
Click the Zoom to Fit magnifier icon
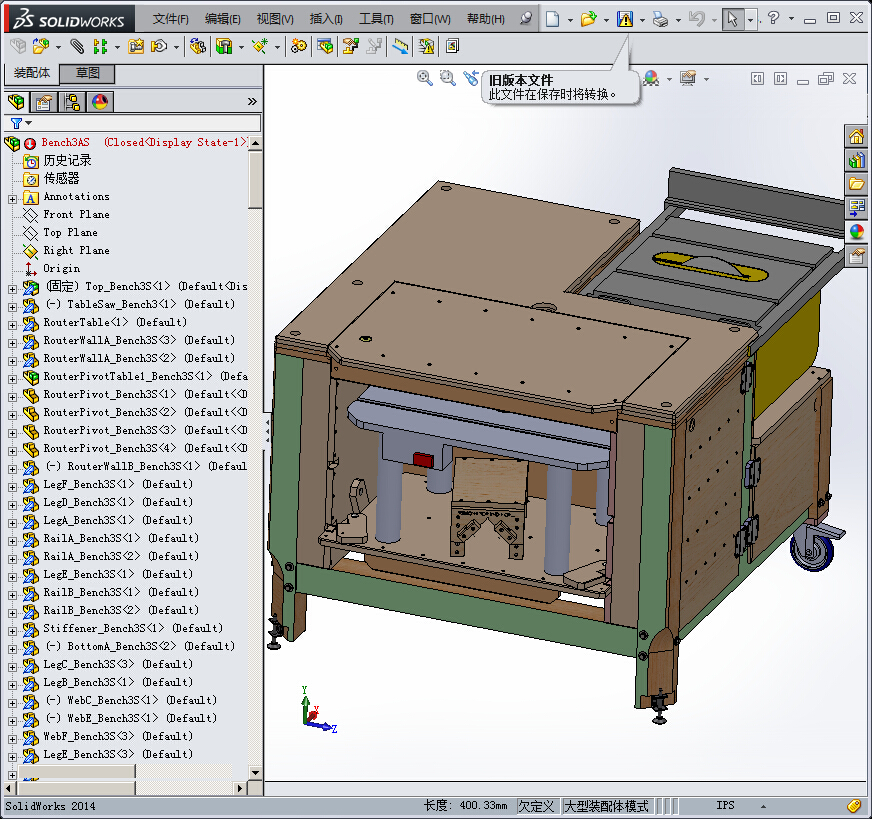point(425,78)
